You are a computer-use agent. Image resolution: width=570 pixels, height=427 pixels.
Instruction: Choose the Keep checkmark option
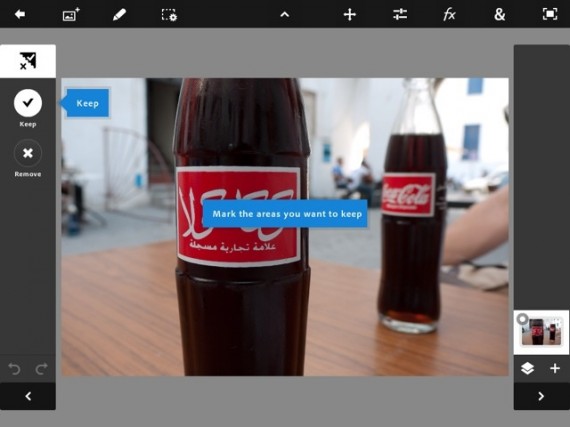[28, 103]
